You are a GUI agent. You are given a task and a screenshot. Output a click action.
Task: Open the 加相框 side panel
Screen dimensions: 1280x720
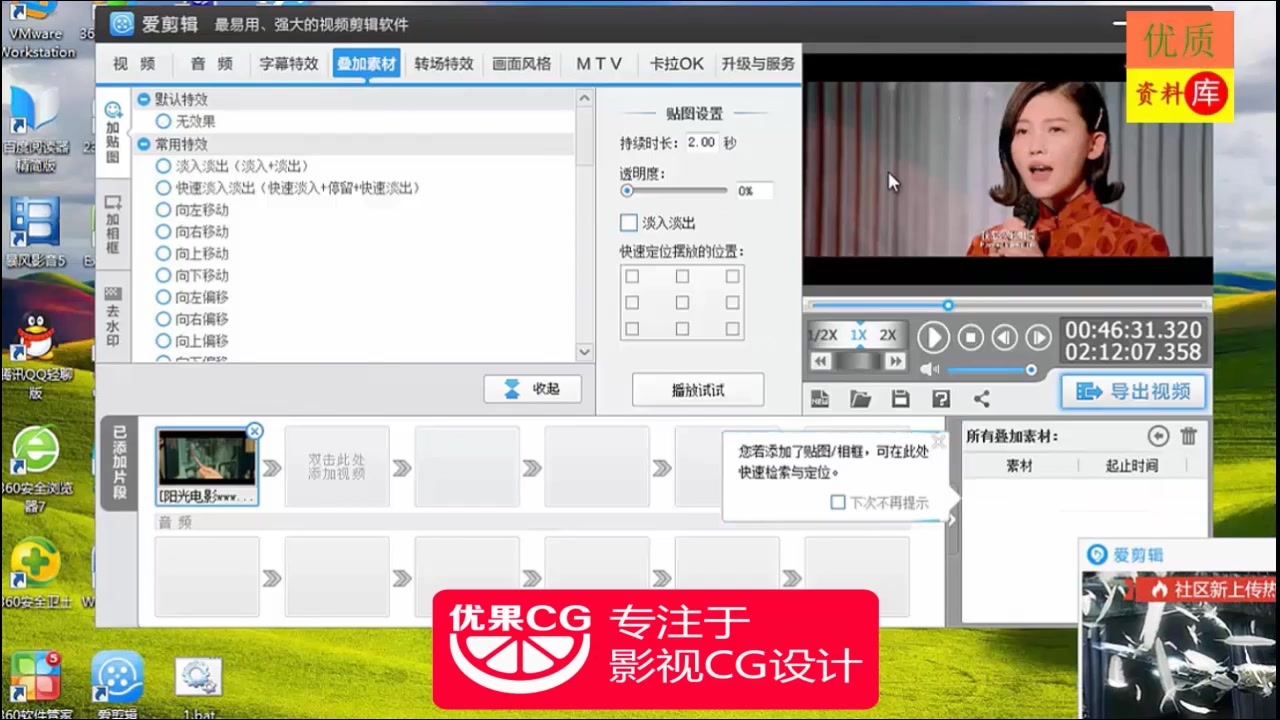113,225
